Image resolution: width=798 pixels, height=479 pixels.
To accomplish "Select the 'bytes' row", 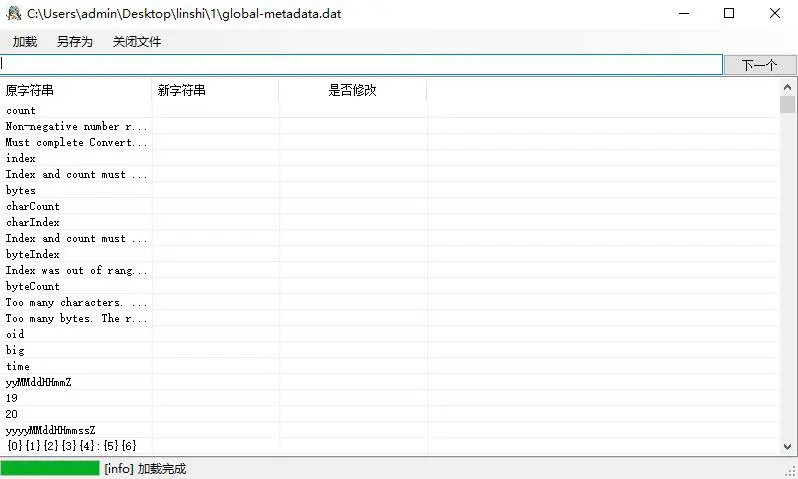I will click(389, 190).
